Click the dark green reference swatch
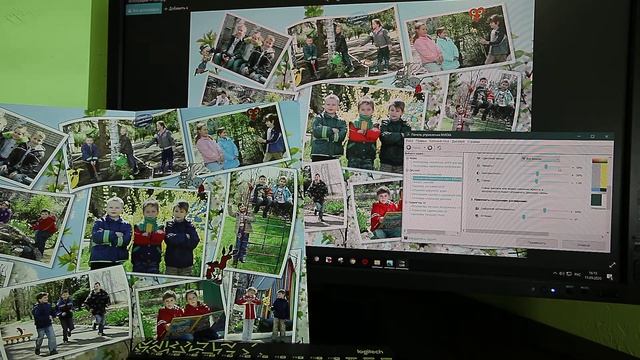Image resolution: width=640 pixels, height=360 pixels. [x=596, y=200]
